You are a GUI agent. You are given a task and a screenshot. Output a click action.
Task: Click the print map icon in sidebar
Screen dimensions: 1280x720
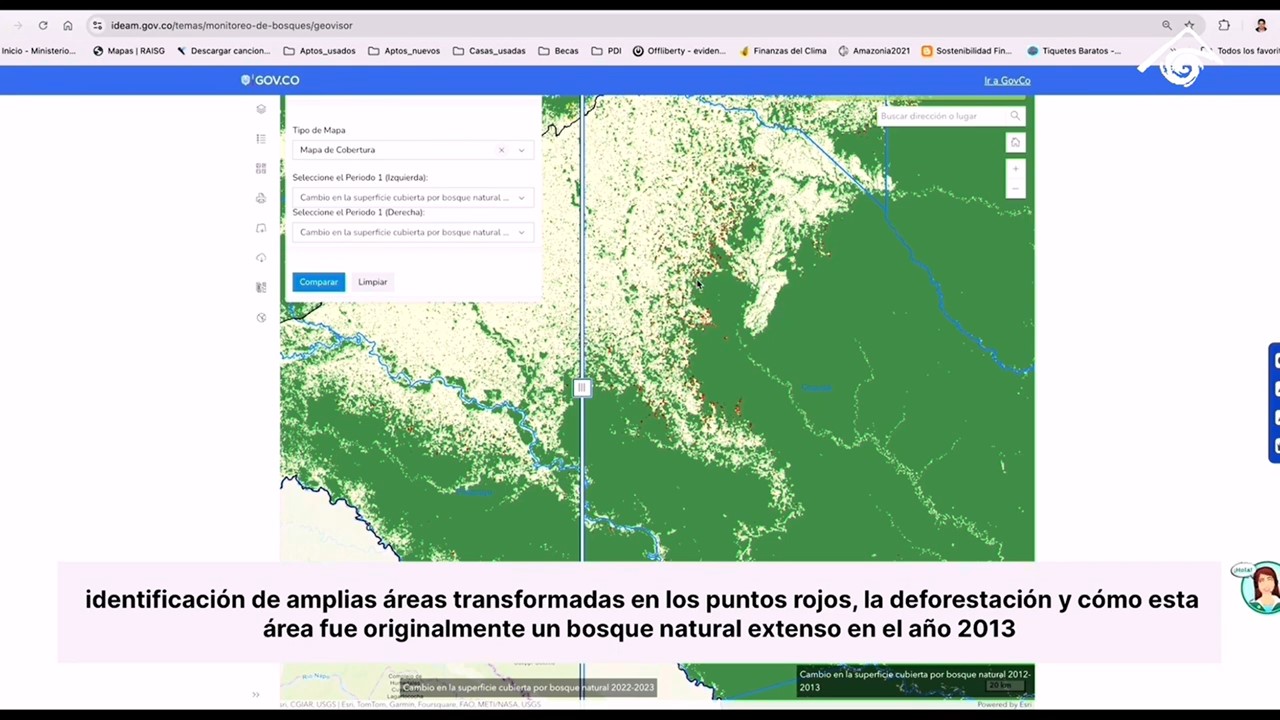pyautogui.click(x=261, y=198)
